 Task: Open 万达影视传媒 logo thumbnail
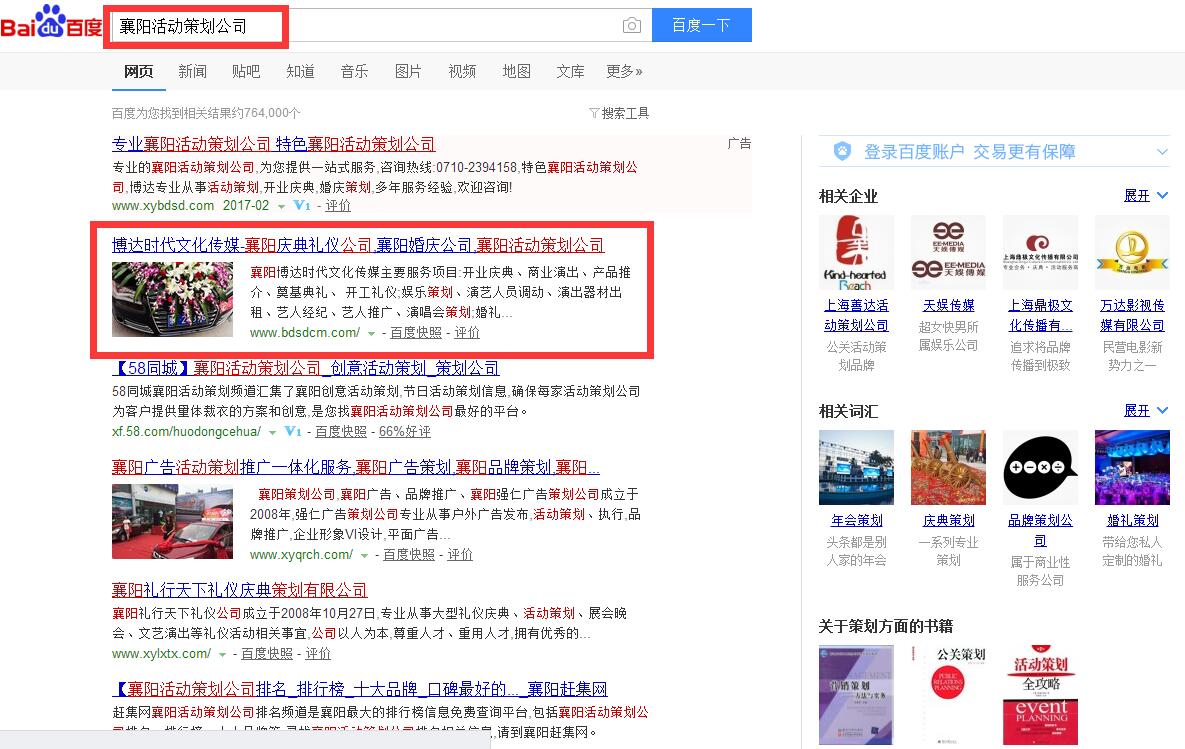click(x=1132, y=252)
